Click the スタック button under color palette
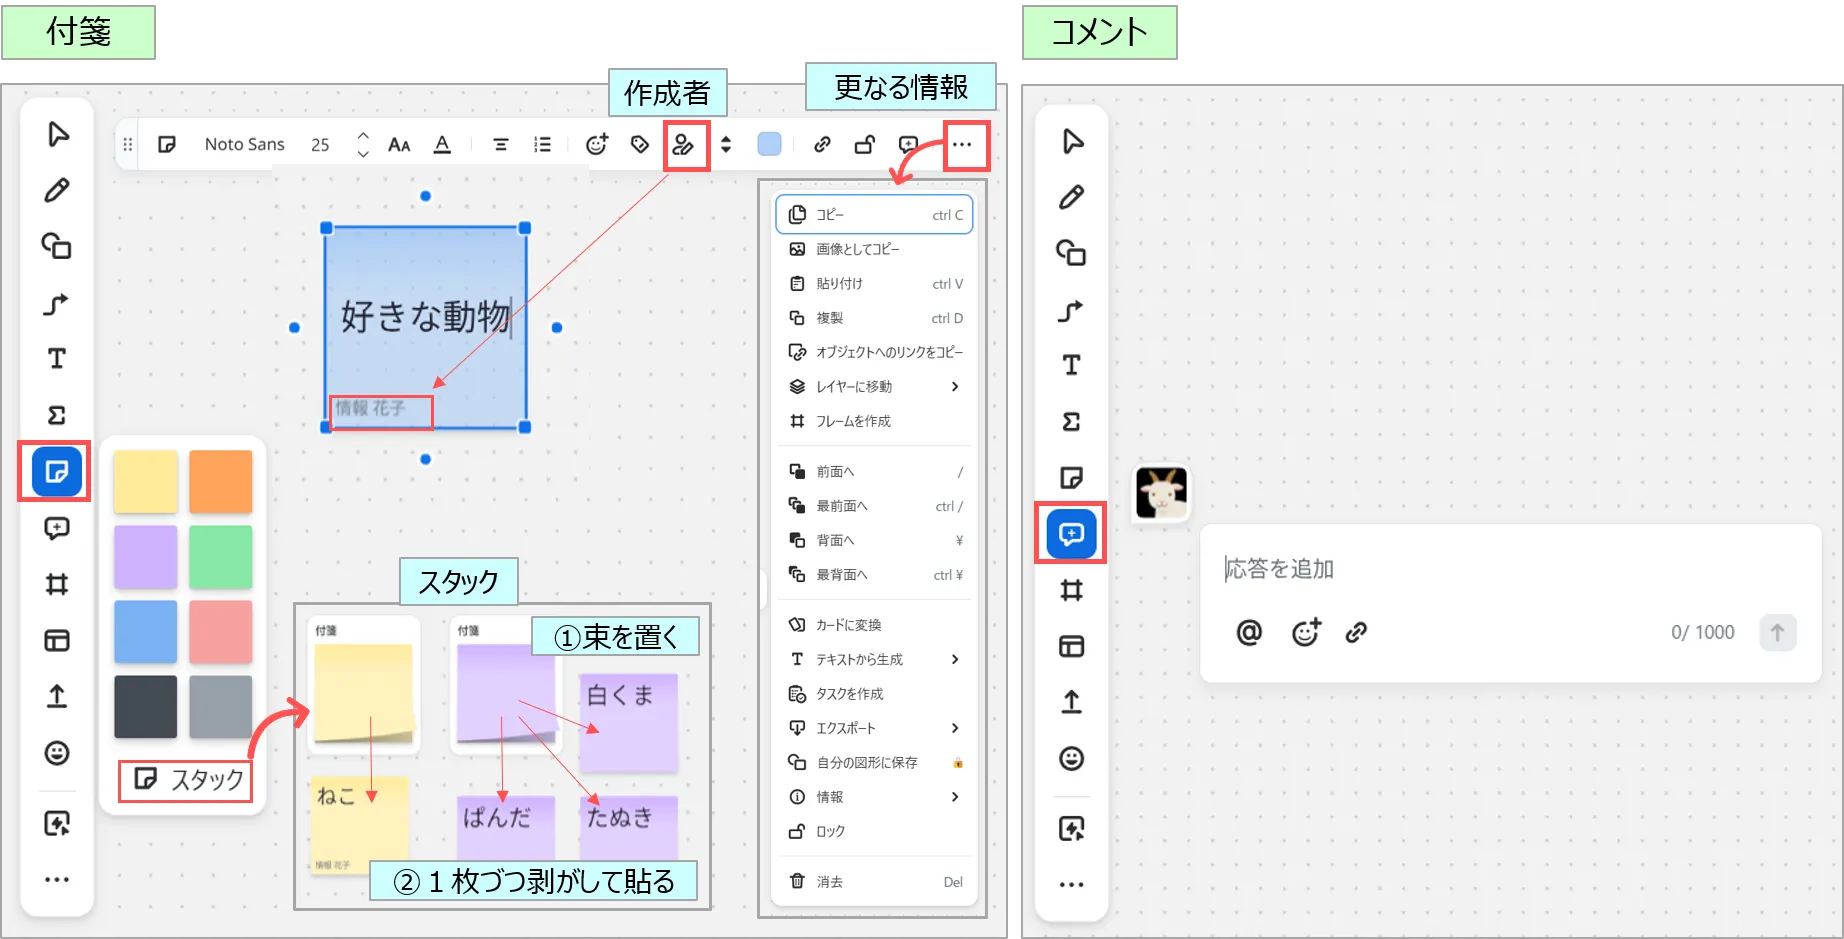1844x939 pixels. click(x=189, y=780)
